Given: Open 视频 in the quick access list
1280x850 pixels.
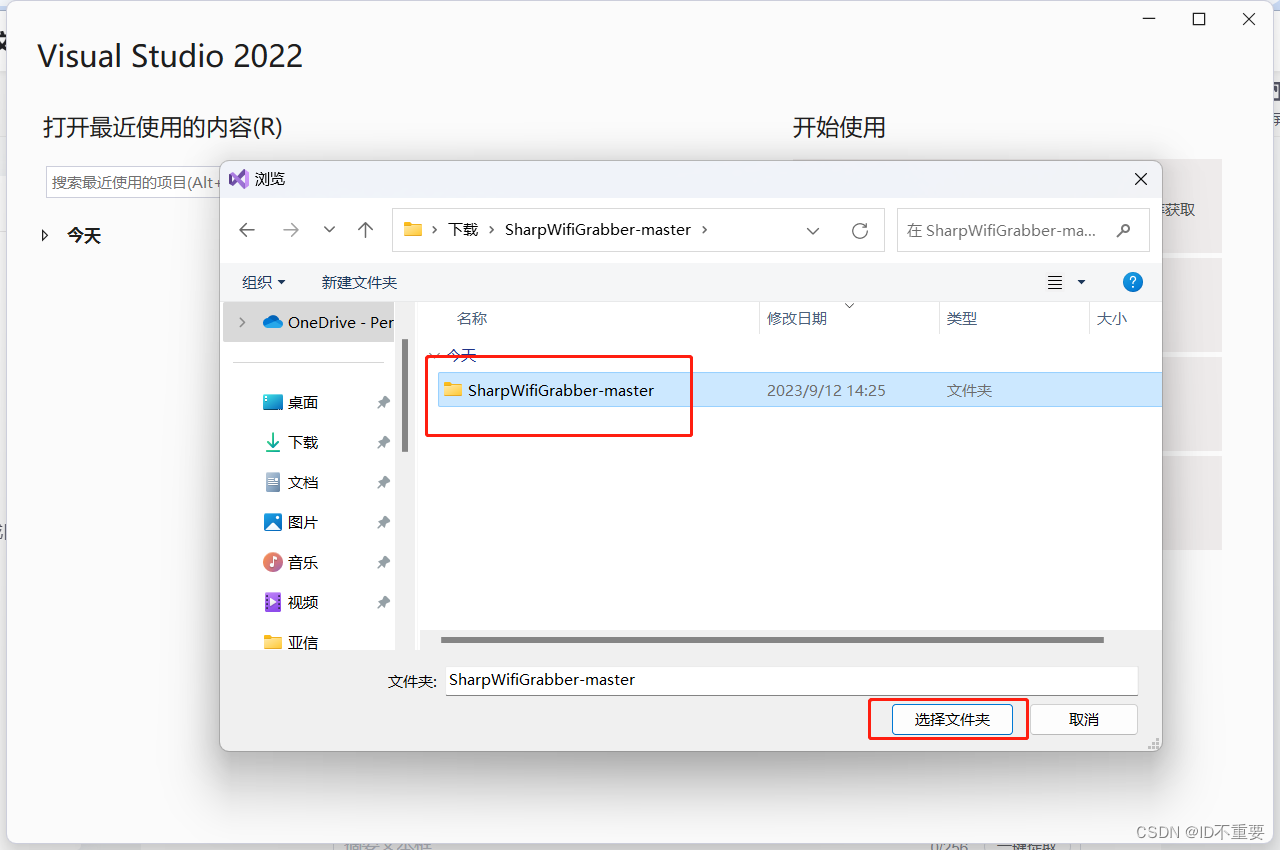Looking at the screenshot, I should (x=290, y=602).
